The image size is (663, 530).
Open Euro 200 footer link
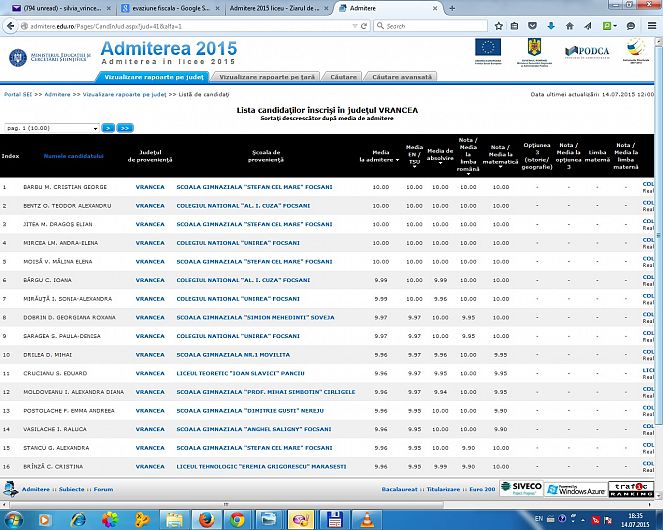(482, 489)
